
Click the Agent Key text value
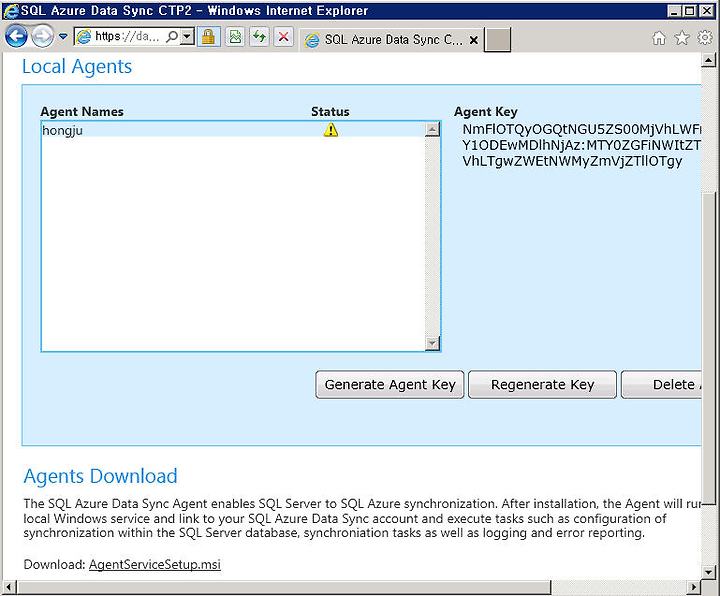[x=581, y=145]
